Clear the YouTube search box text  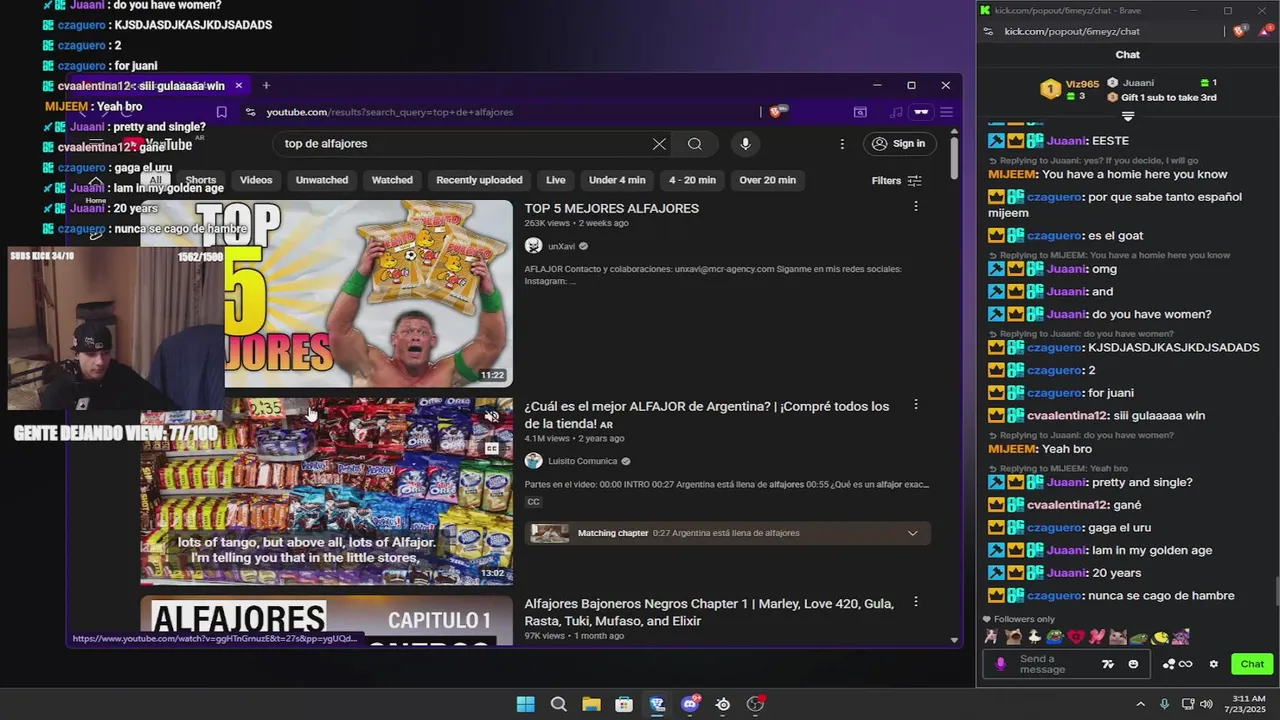click(x=659, y=144)
